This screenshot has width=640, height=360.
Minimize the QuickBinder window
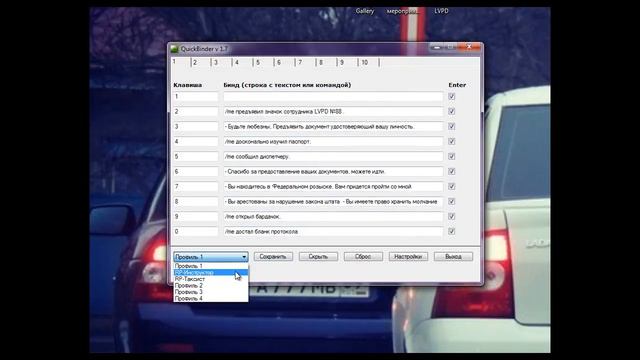[x=437, y=47]
